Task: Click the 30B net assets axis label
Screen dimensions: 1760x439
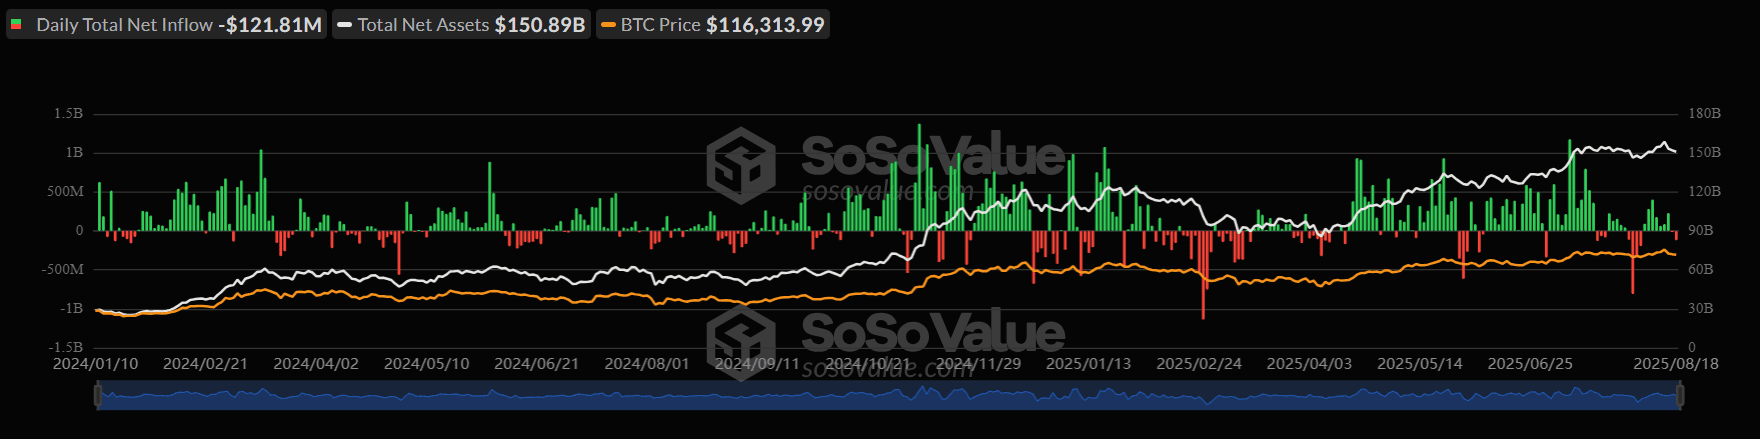Action: (1701, 309)
